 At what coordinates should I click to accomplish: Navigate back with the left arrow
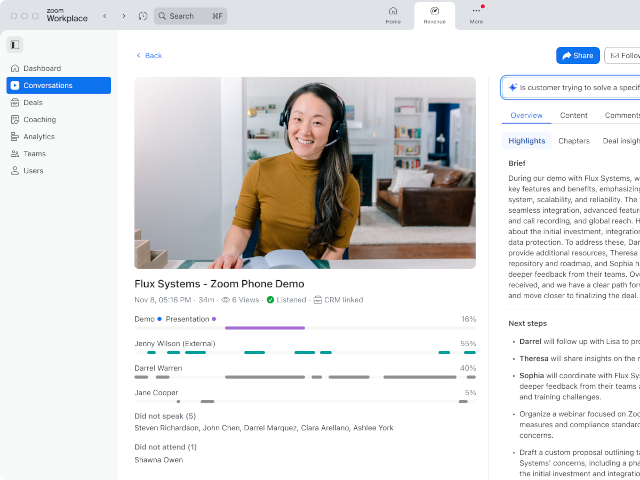tap(105, 16)
